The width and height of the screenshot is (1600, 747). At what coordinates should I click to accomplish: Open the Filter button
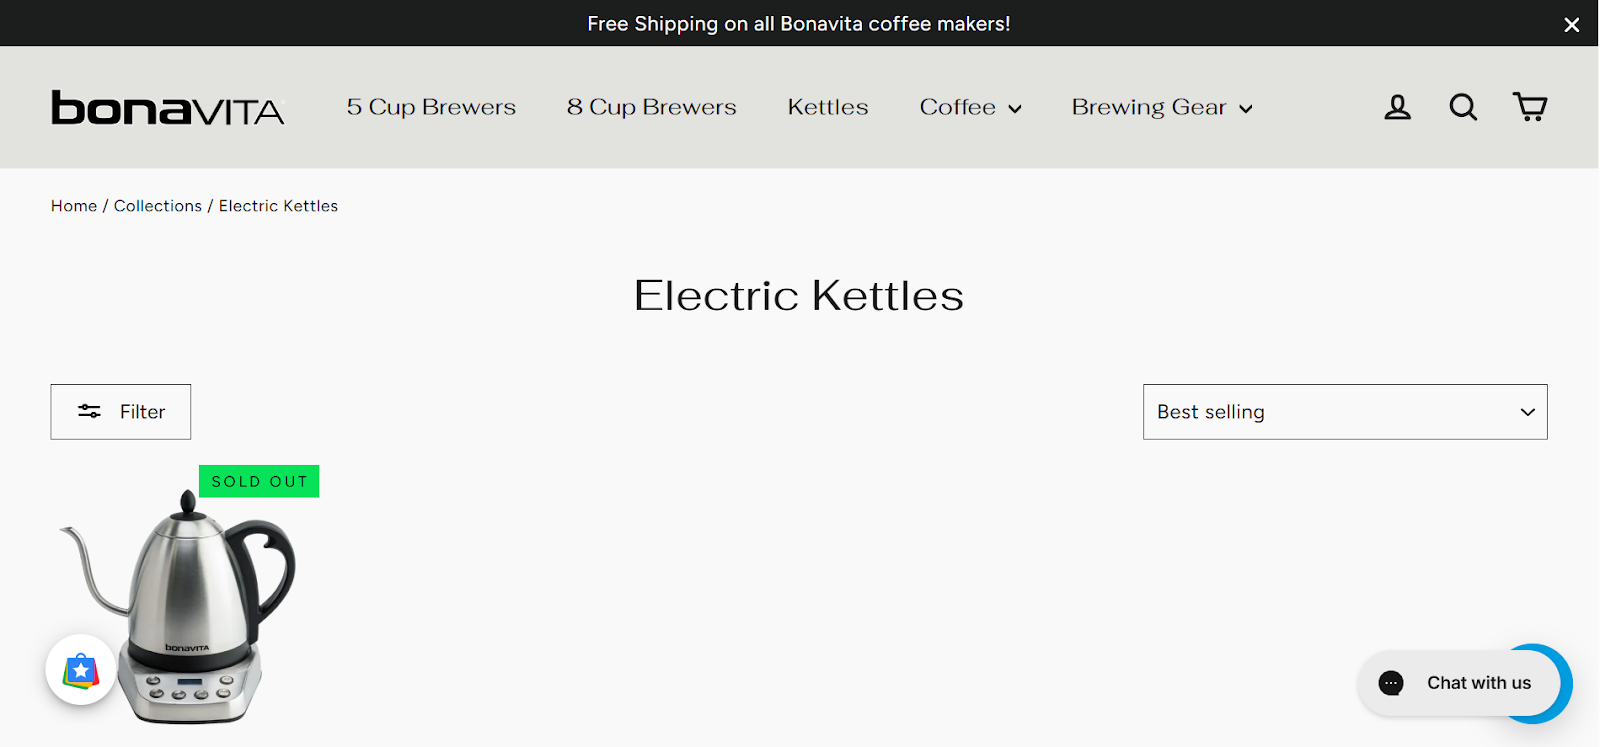point(121,412)
